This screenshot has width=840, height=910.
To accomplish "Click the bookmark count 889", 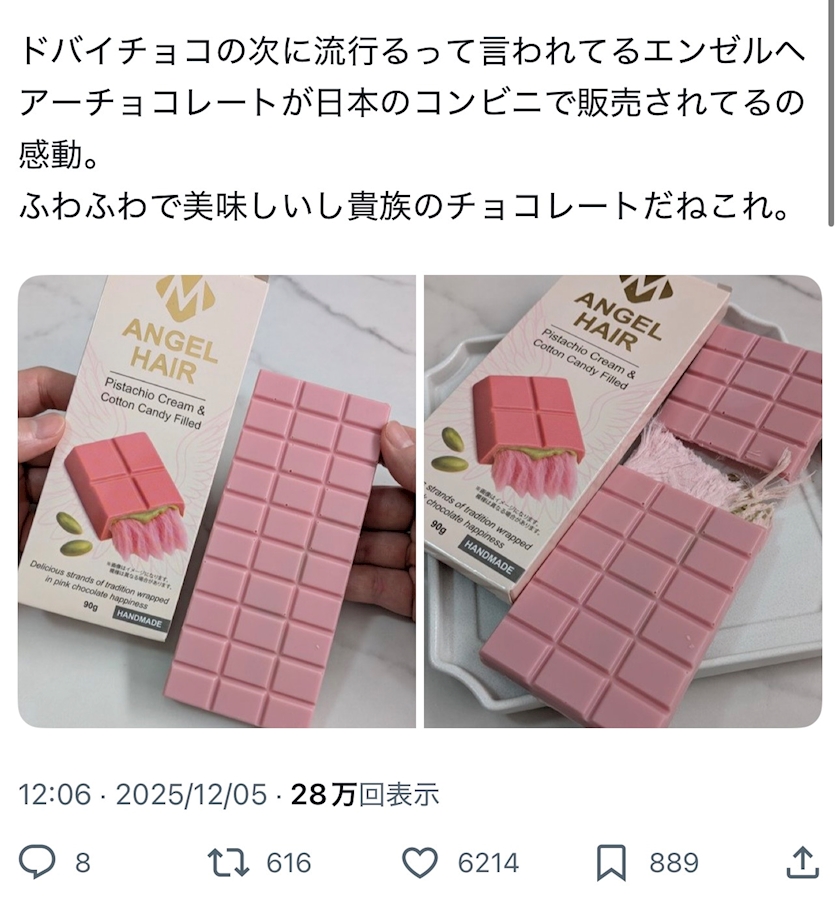I will click(674, 863).
